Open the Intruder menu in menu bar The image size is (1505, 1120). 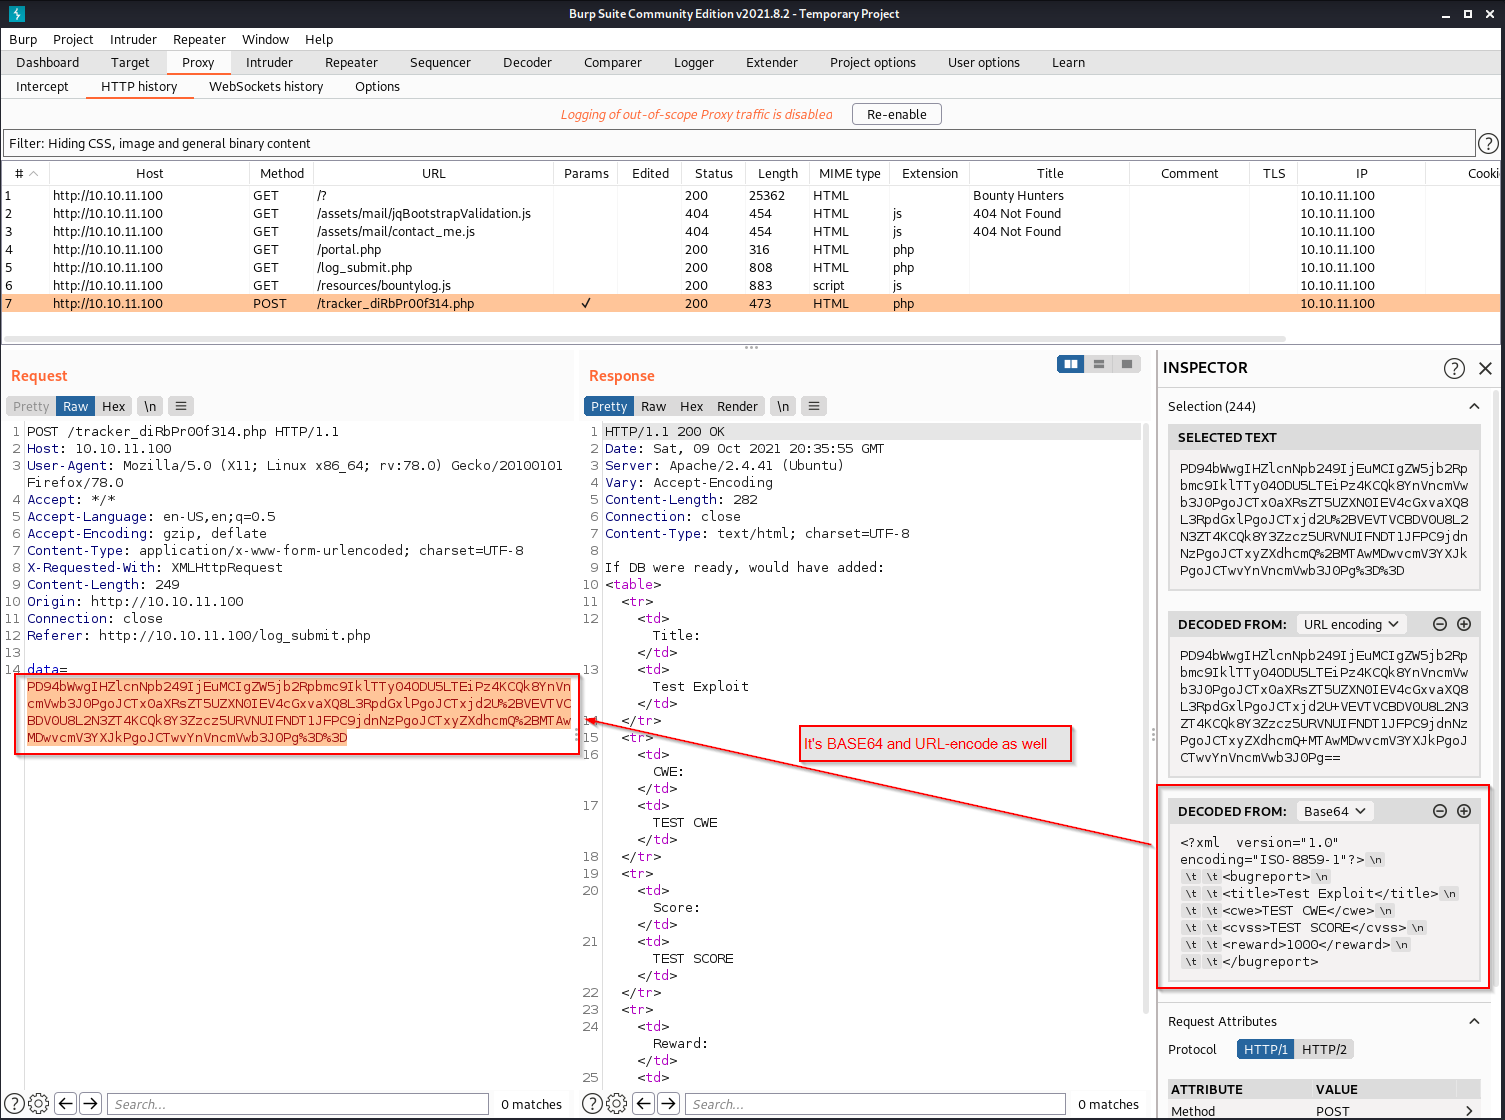click(x=133, y=39)
